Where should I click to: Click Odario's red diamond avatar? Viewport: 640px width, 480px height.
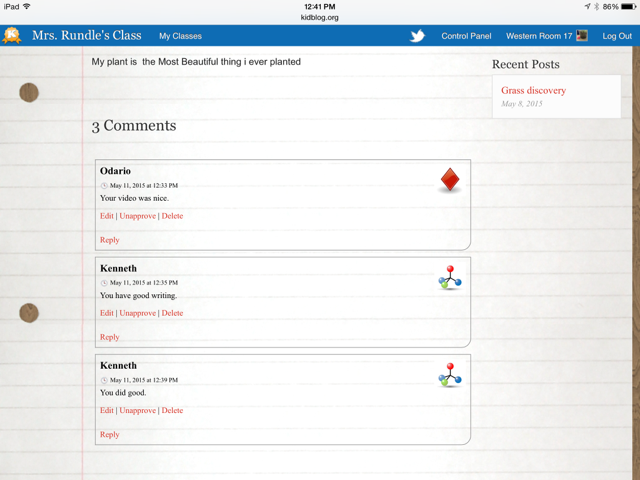click(450, 180)
